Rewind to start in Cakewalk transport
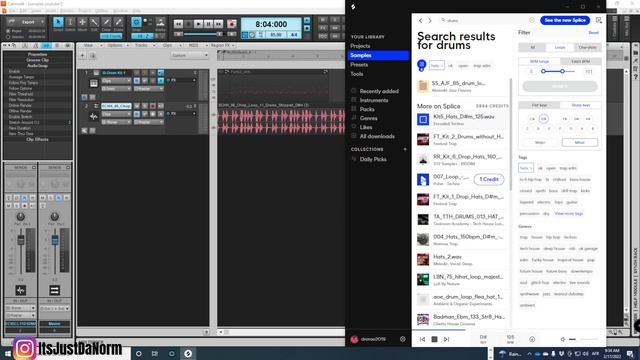Image resolution: width=640 pixels, height=360 pixels. pos(178,24)
